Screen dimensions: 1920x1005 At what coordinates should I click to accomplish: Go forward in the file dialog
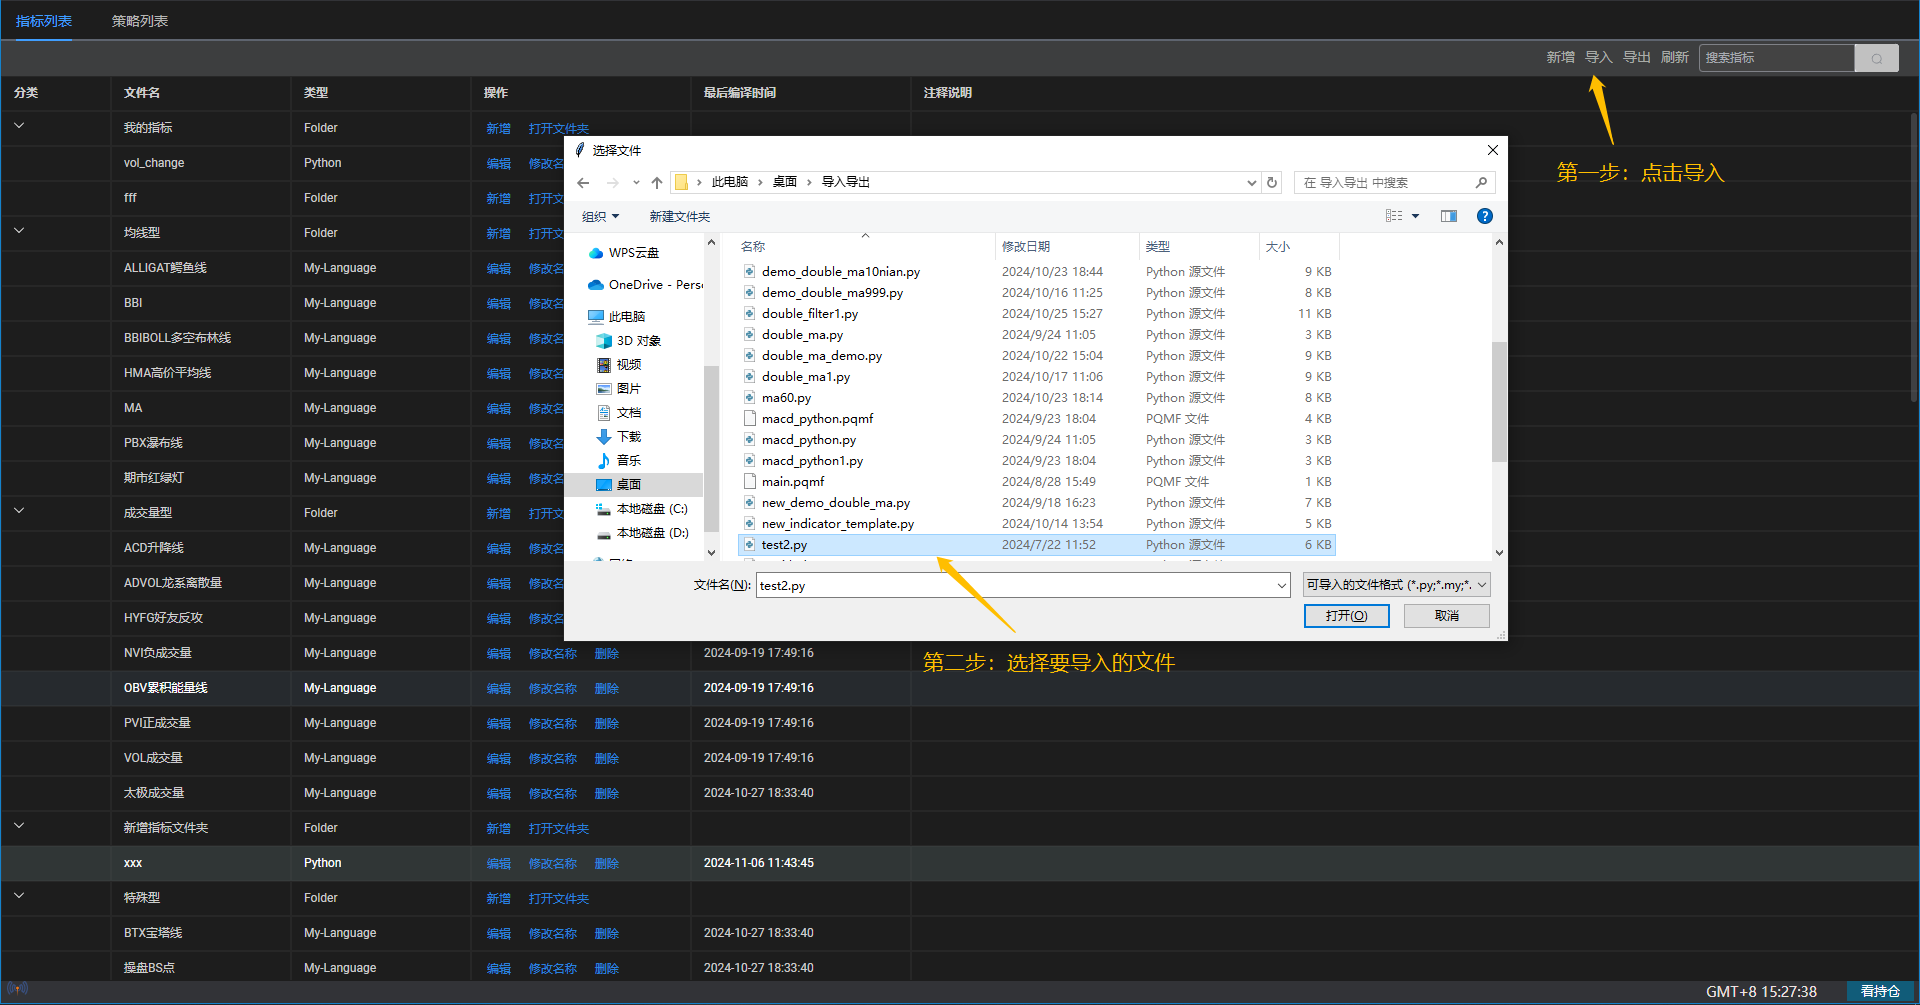[x=612, y=183]
